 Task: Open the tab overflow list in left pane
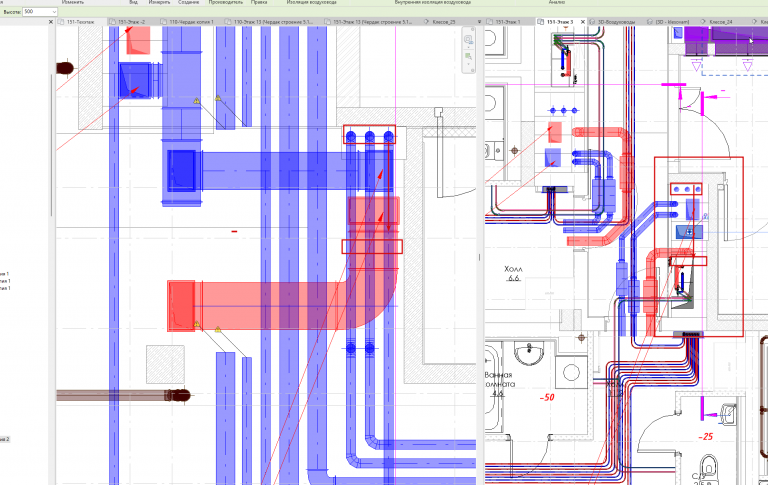pos(479,22)
